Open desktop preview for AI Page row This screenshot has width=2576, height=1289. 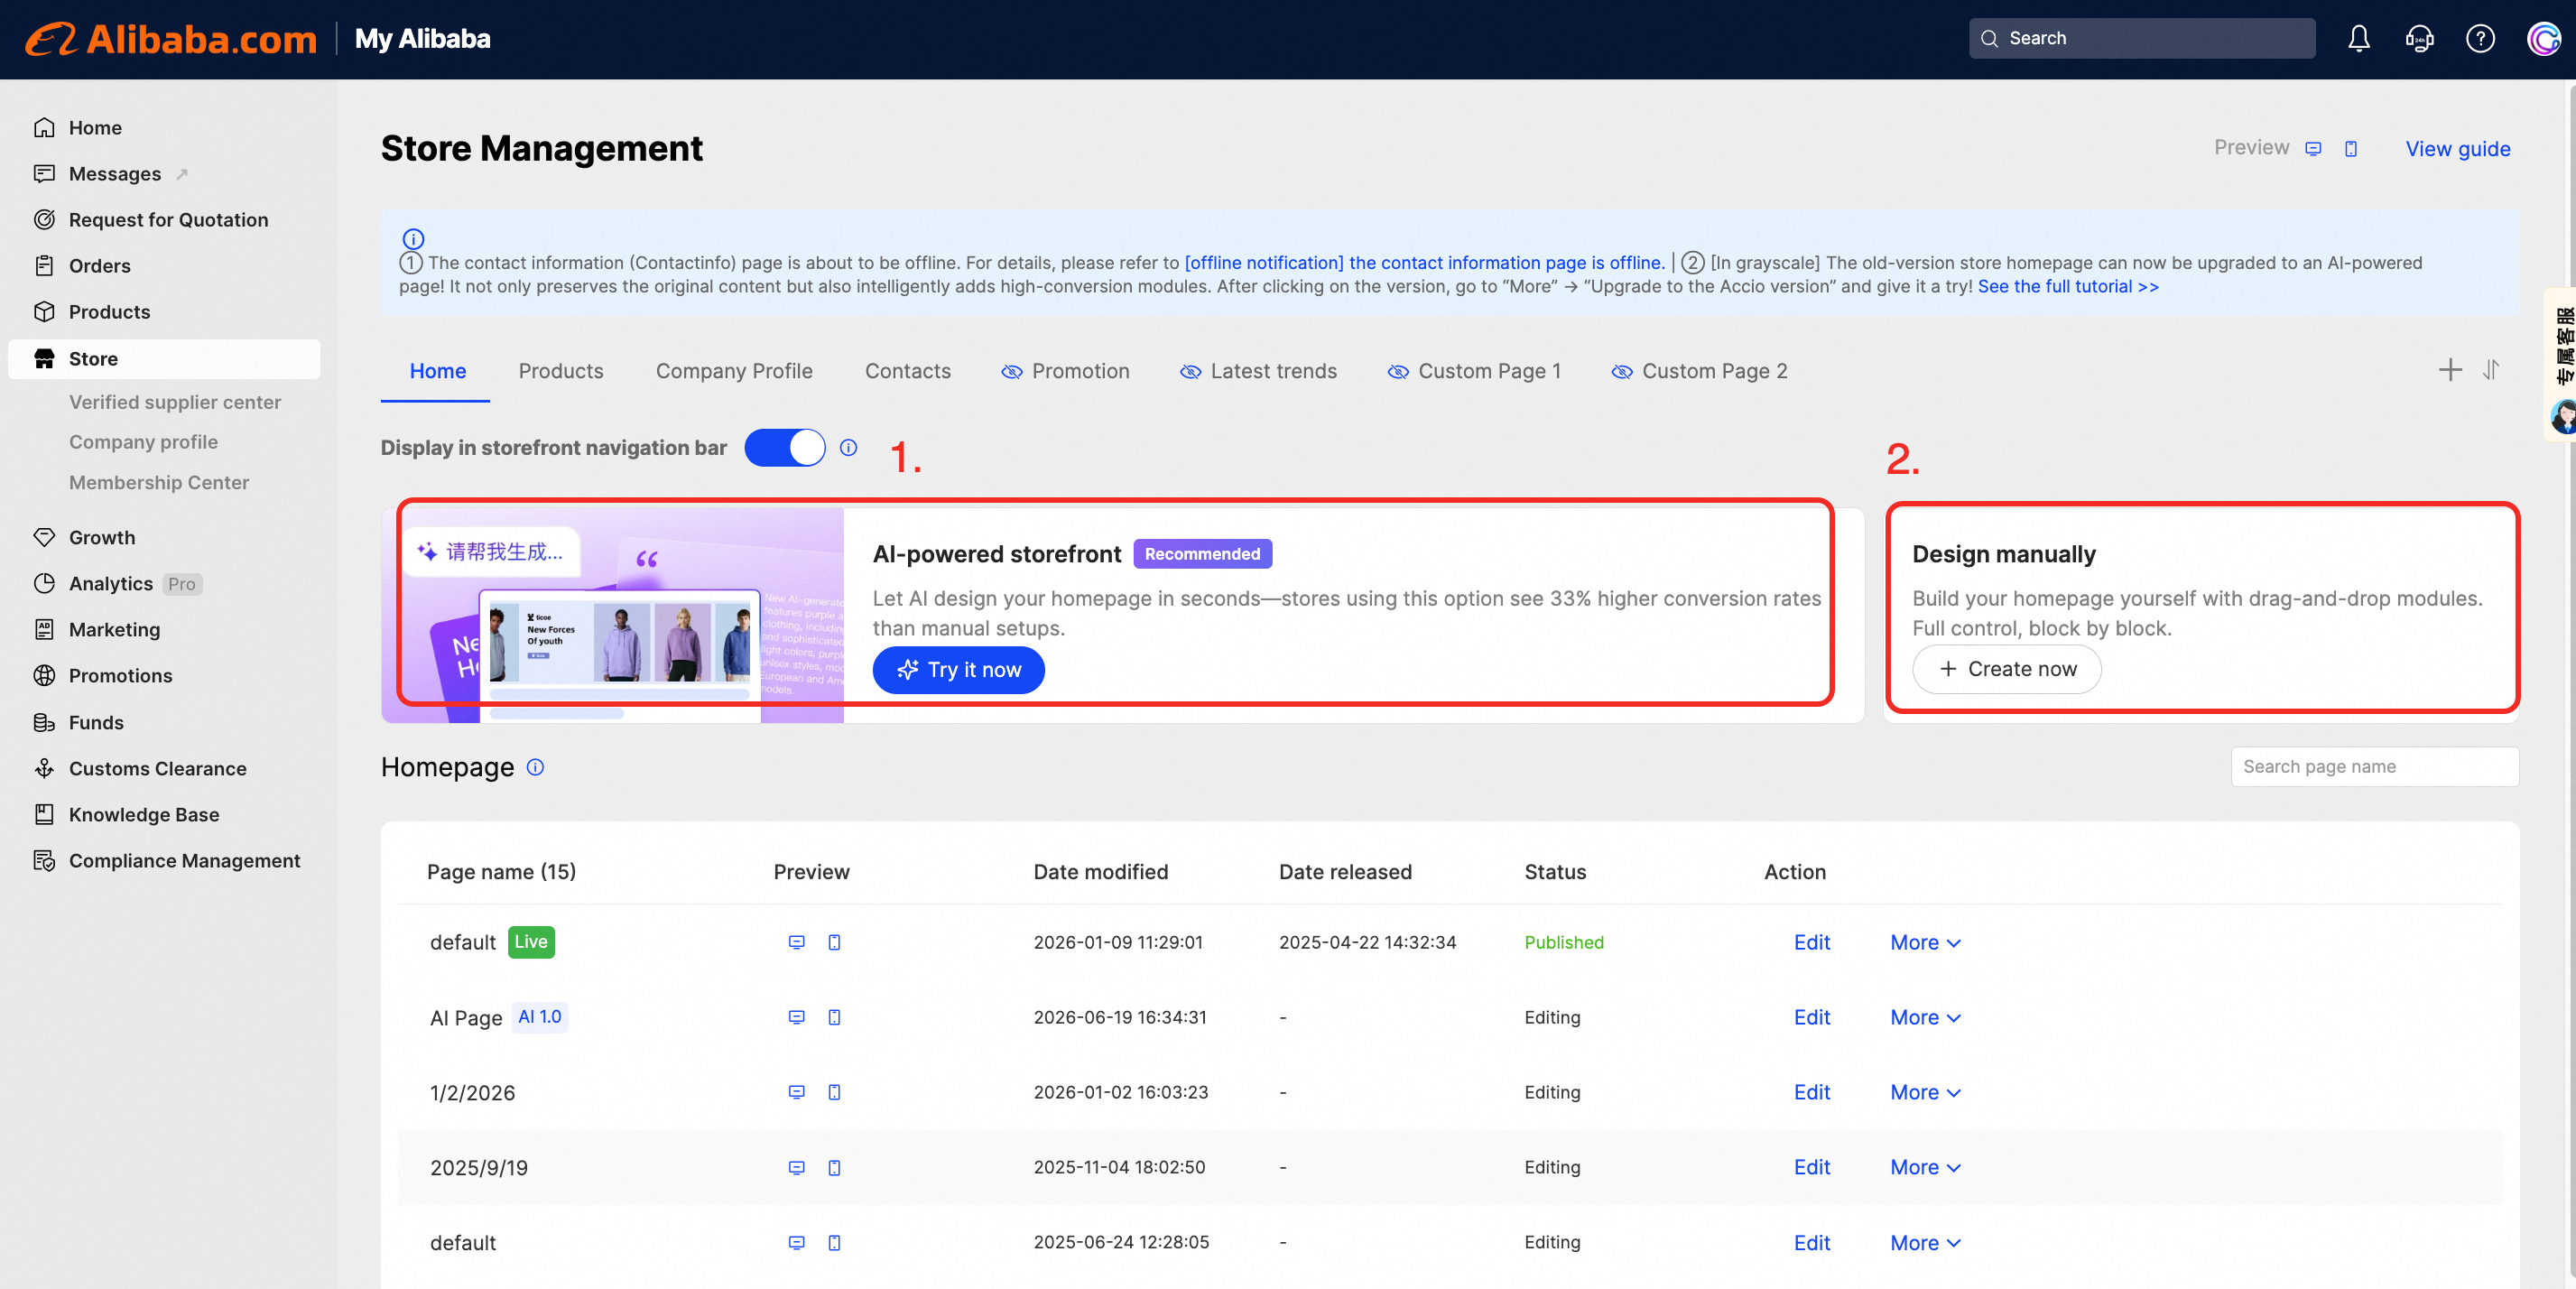click(x=796, y=1017)
